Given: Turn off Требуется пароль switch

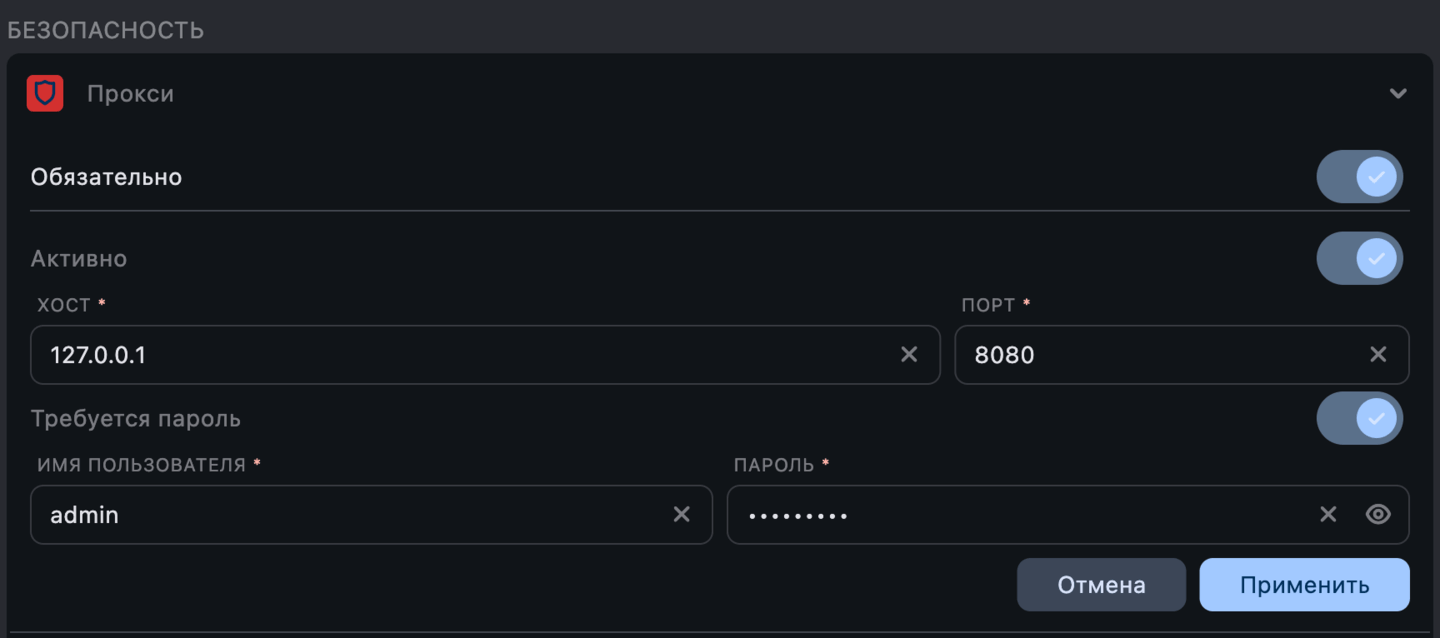Looking at the screenshot, I should click(x=1360, y=418).
